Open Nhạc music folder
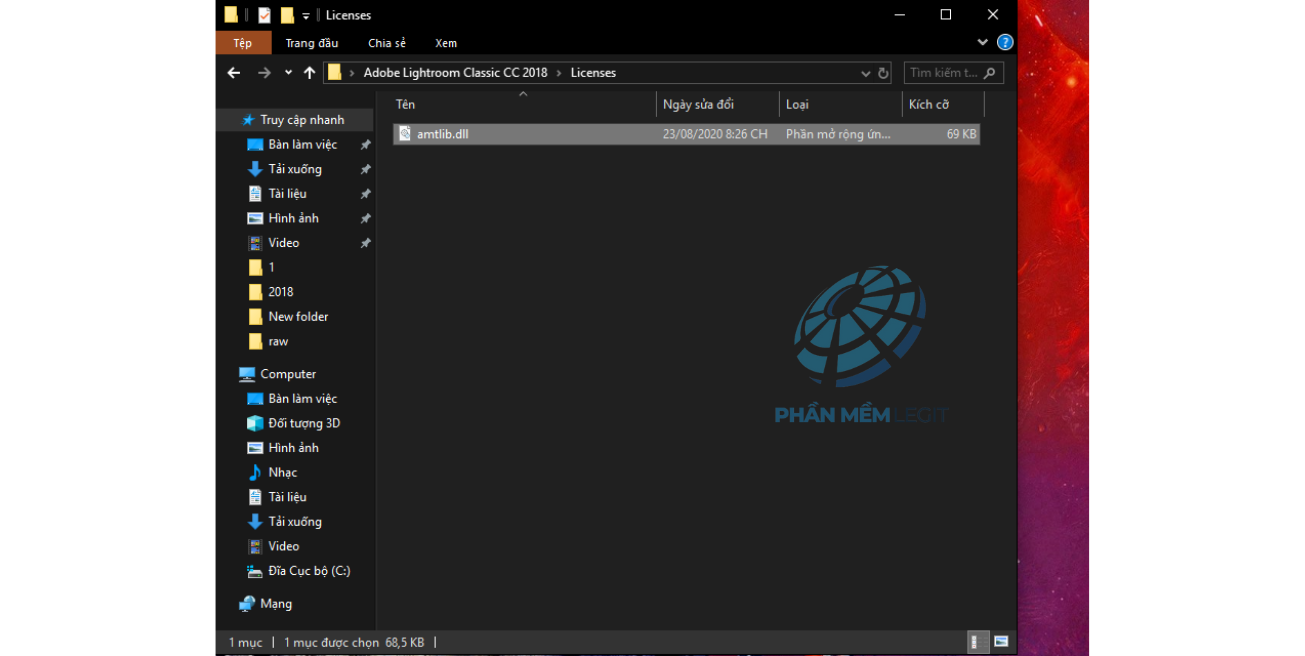This screenshot has width=1305, height=656. click(282, 472)
